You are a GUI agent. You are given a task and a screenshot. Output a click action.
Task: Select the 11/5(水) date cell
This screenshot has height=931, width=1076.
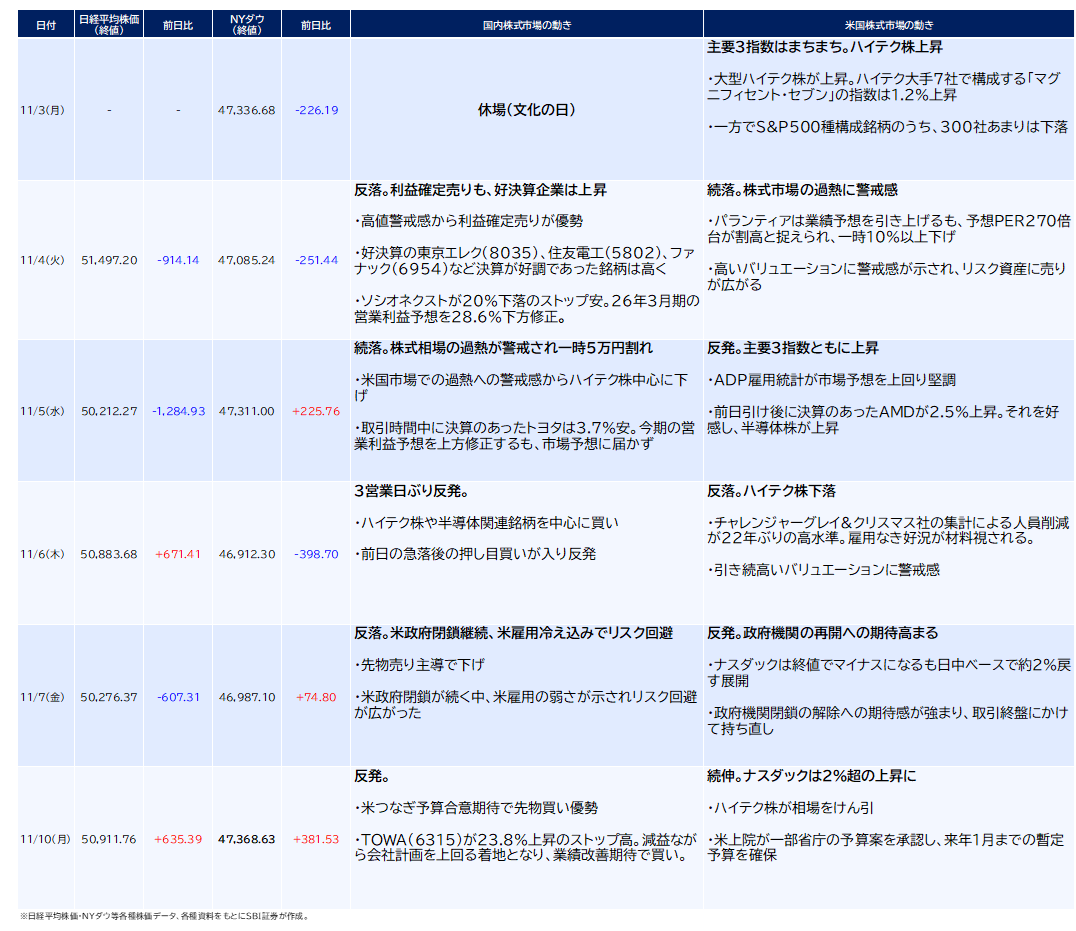tap(45, 411)
